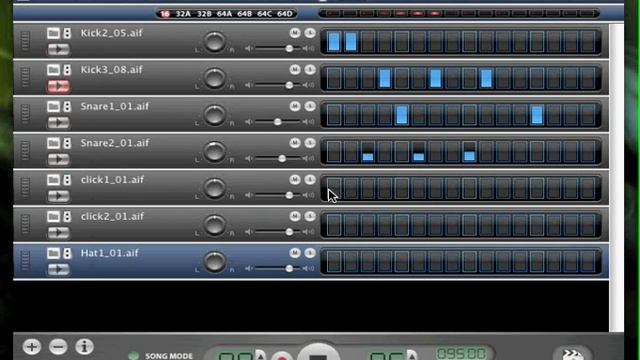Click drag handle of Kick3_08.aif track
This screenshot has width=640, height=360.
[25, 77]
